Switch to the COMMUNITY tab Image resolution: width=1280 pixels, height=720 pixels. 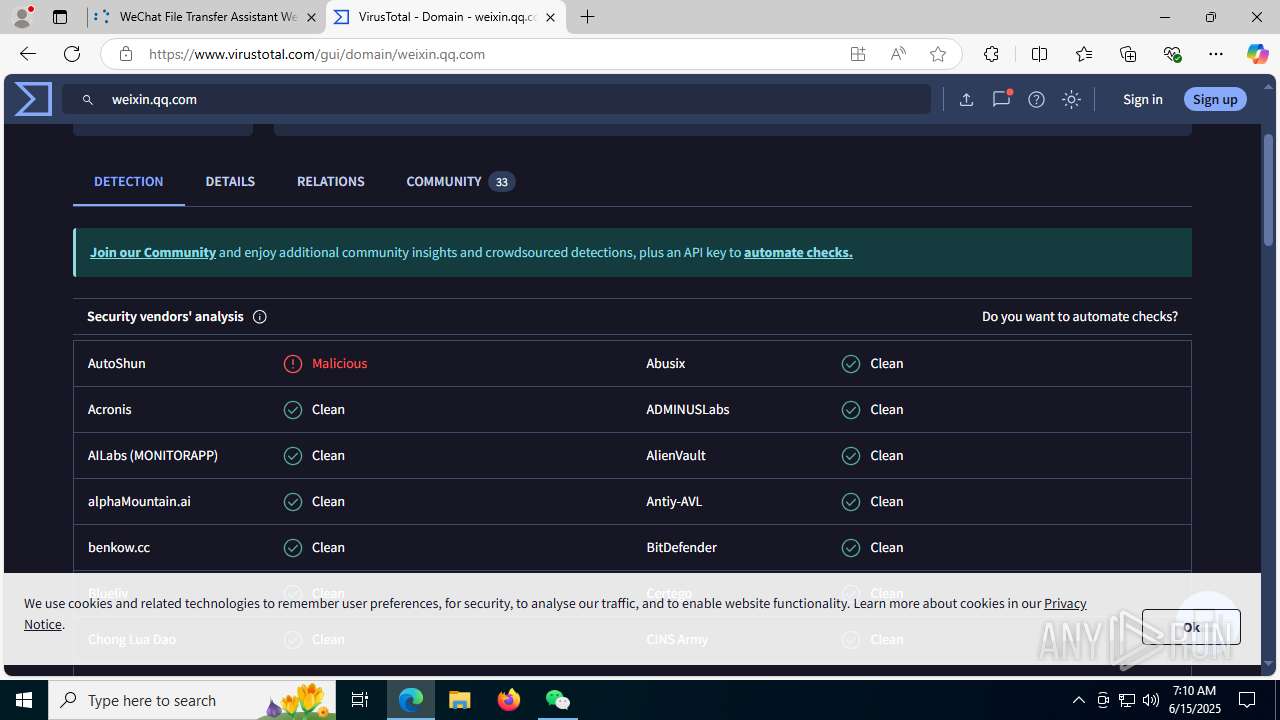point(460,181)
